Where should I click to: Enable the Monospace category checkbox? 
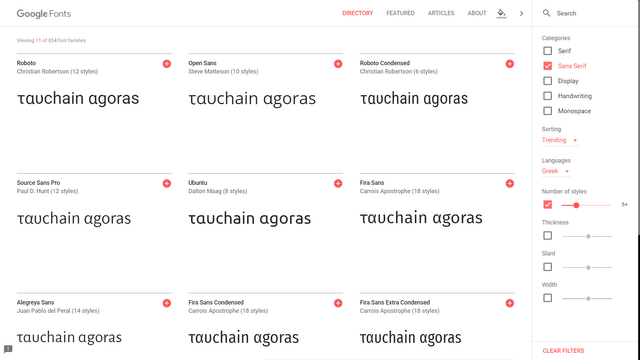547,111
